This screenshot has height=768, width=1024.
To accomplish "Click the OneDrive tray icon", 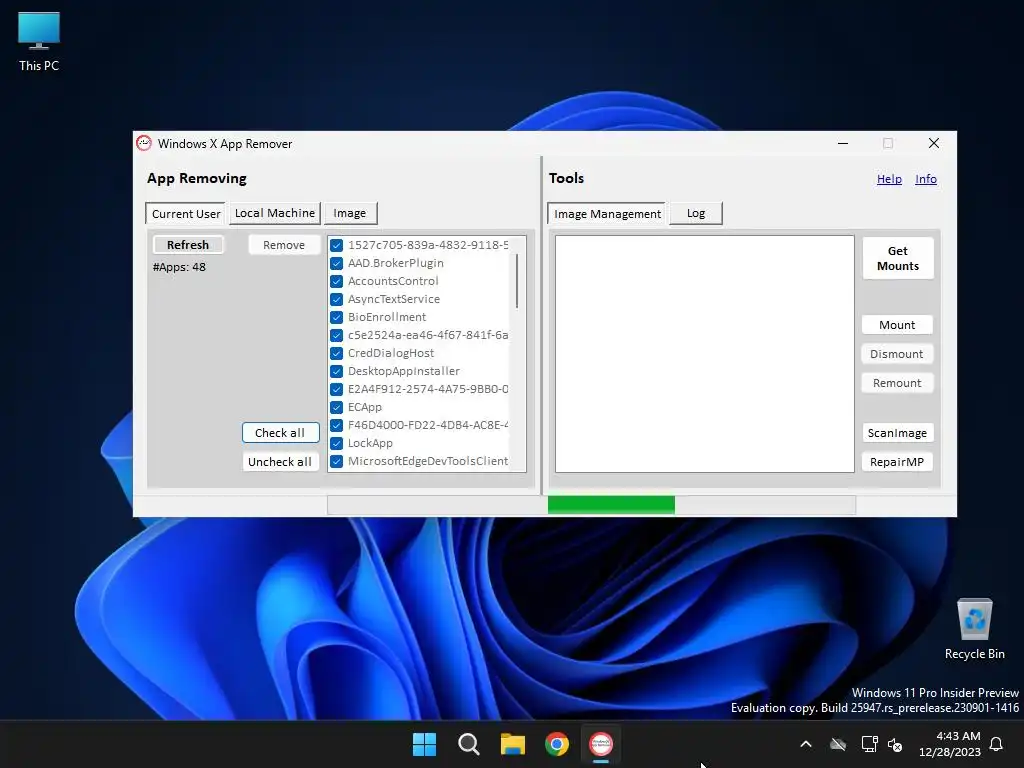I will 838,744.
